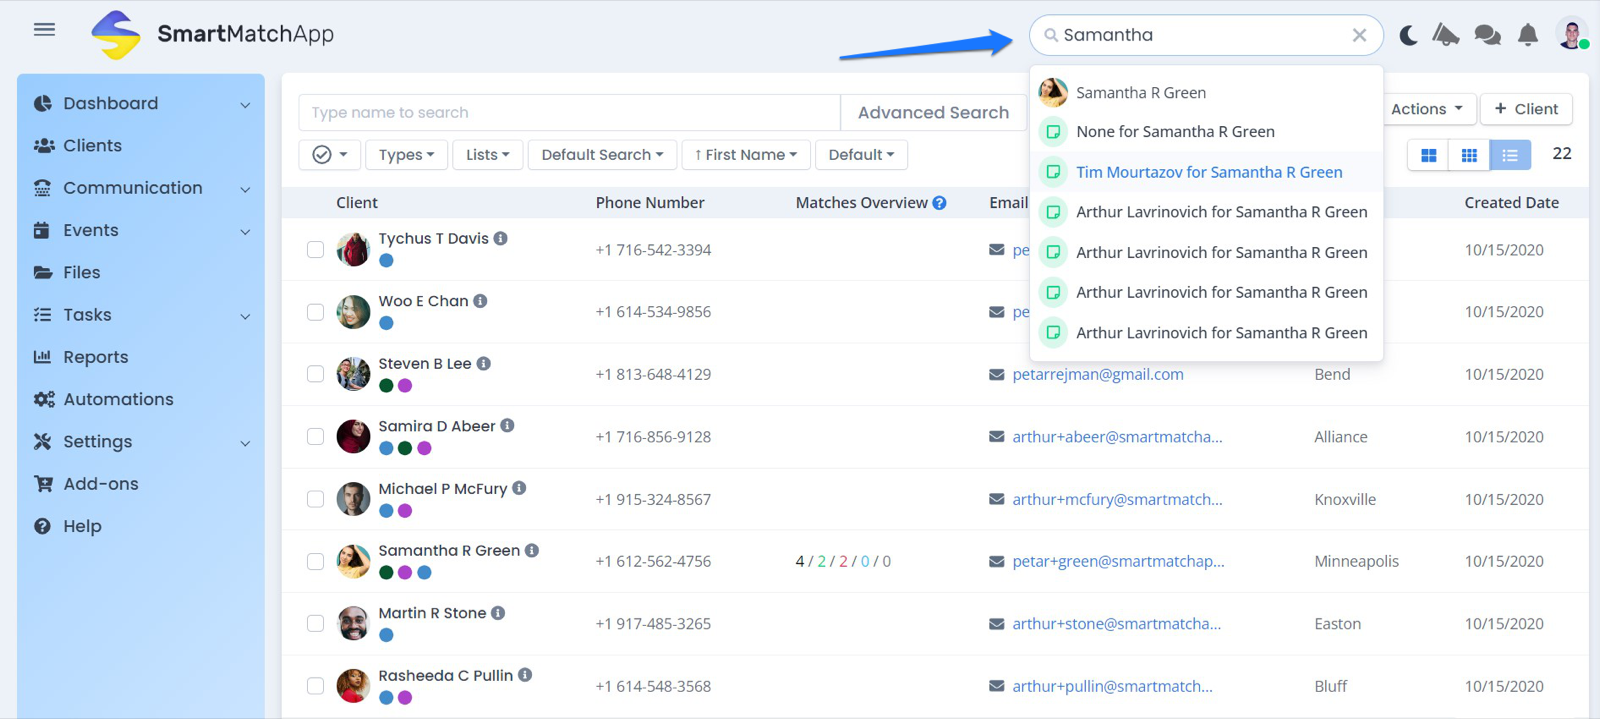Add a new client with + Client
The width and height of the screenshot is (1600, 719).
1525,109
